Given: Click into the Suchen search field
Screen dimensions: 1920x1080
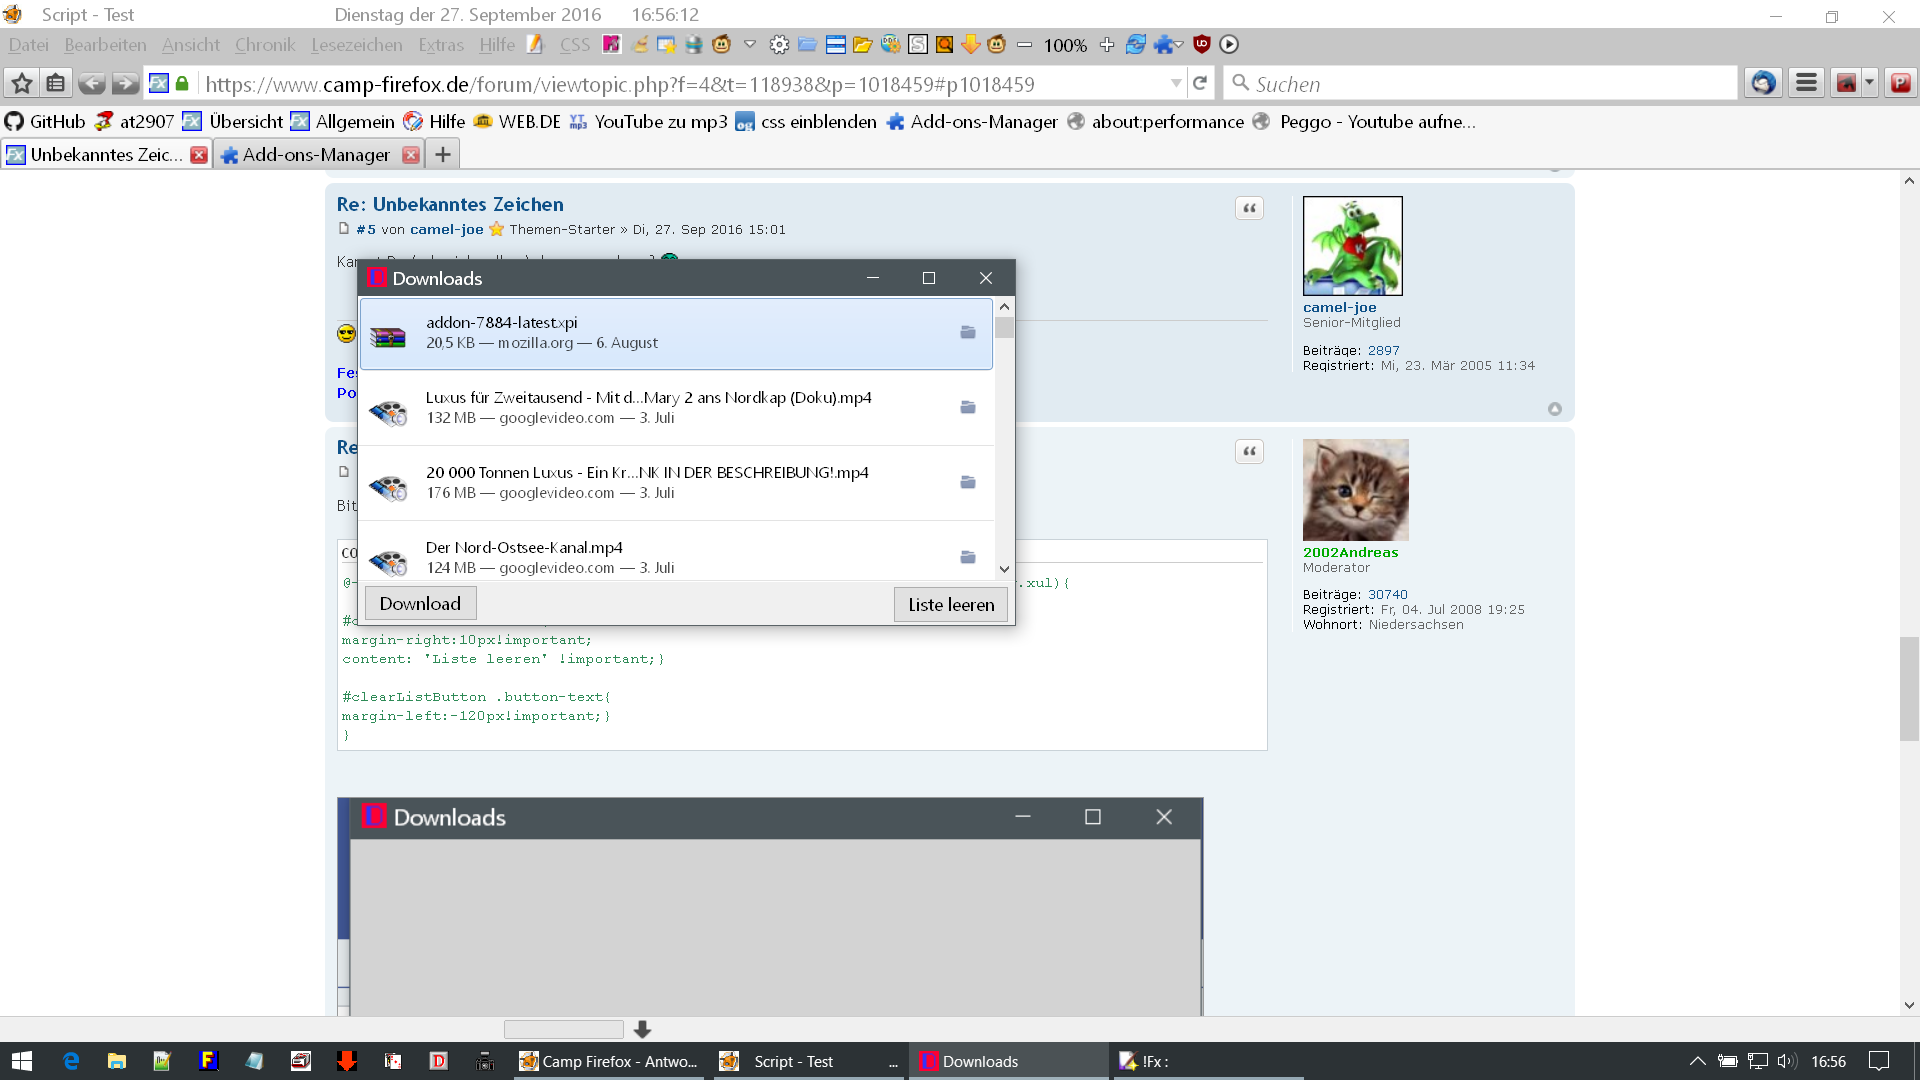Looking at the screenshot, I should tap(1480, 84).
